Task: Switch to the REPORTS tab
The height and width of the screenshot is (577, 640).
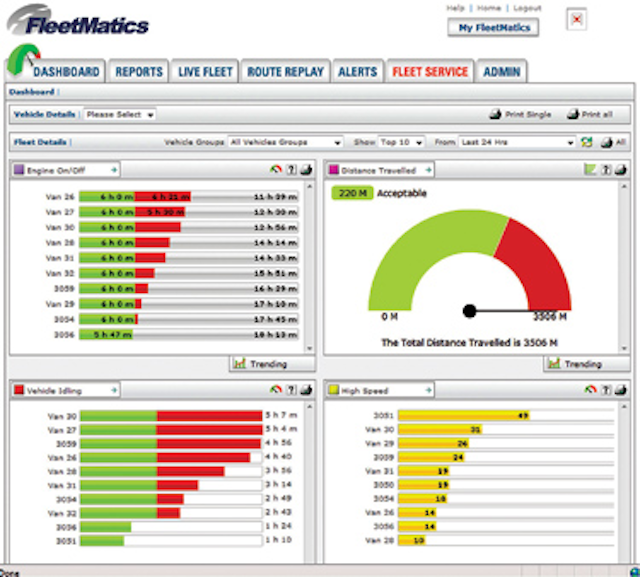Action: point(139,72)
